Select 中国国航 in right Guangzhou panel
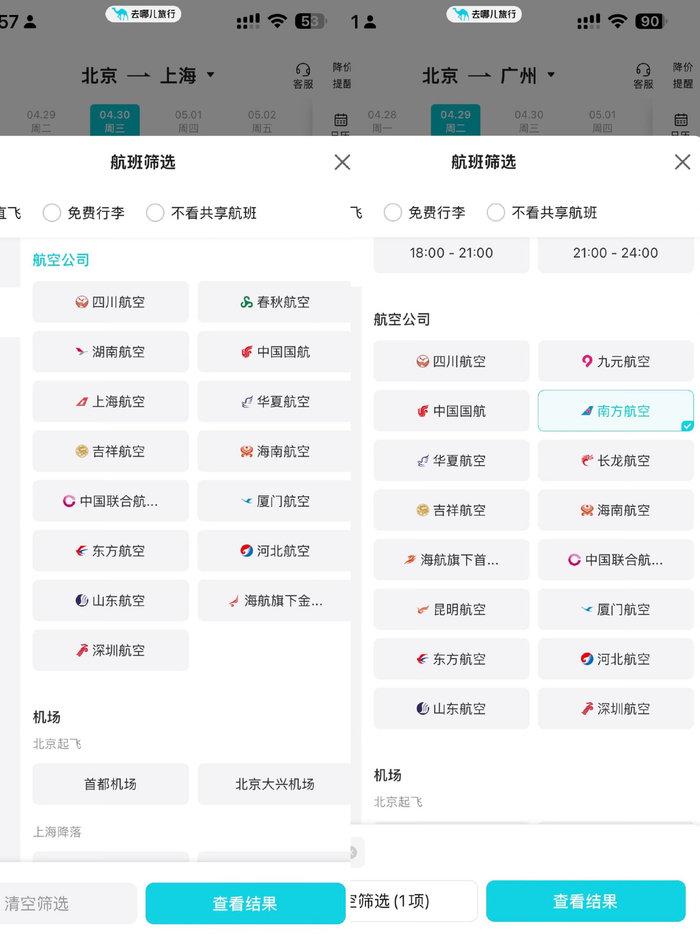Image resolution: width=700 pixels, height=934 pixels. 451,411
